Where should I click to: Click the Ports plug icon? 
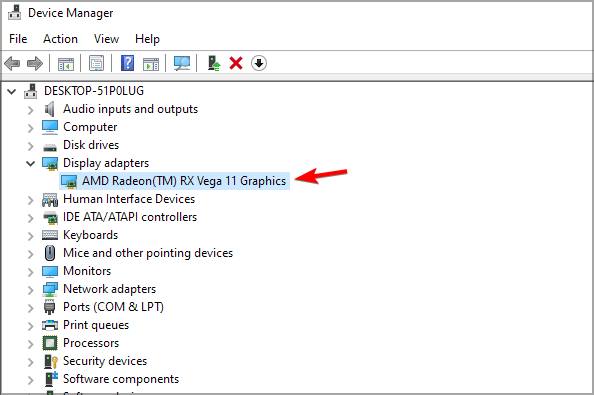50,307
